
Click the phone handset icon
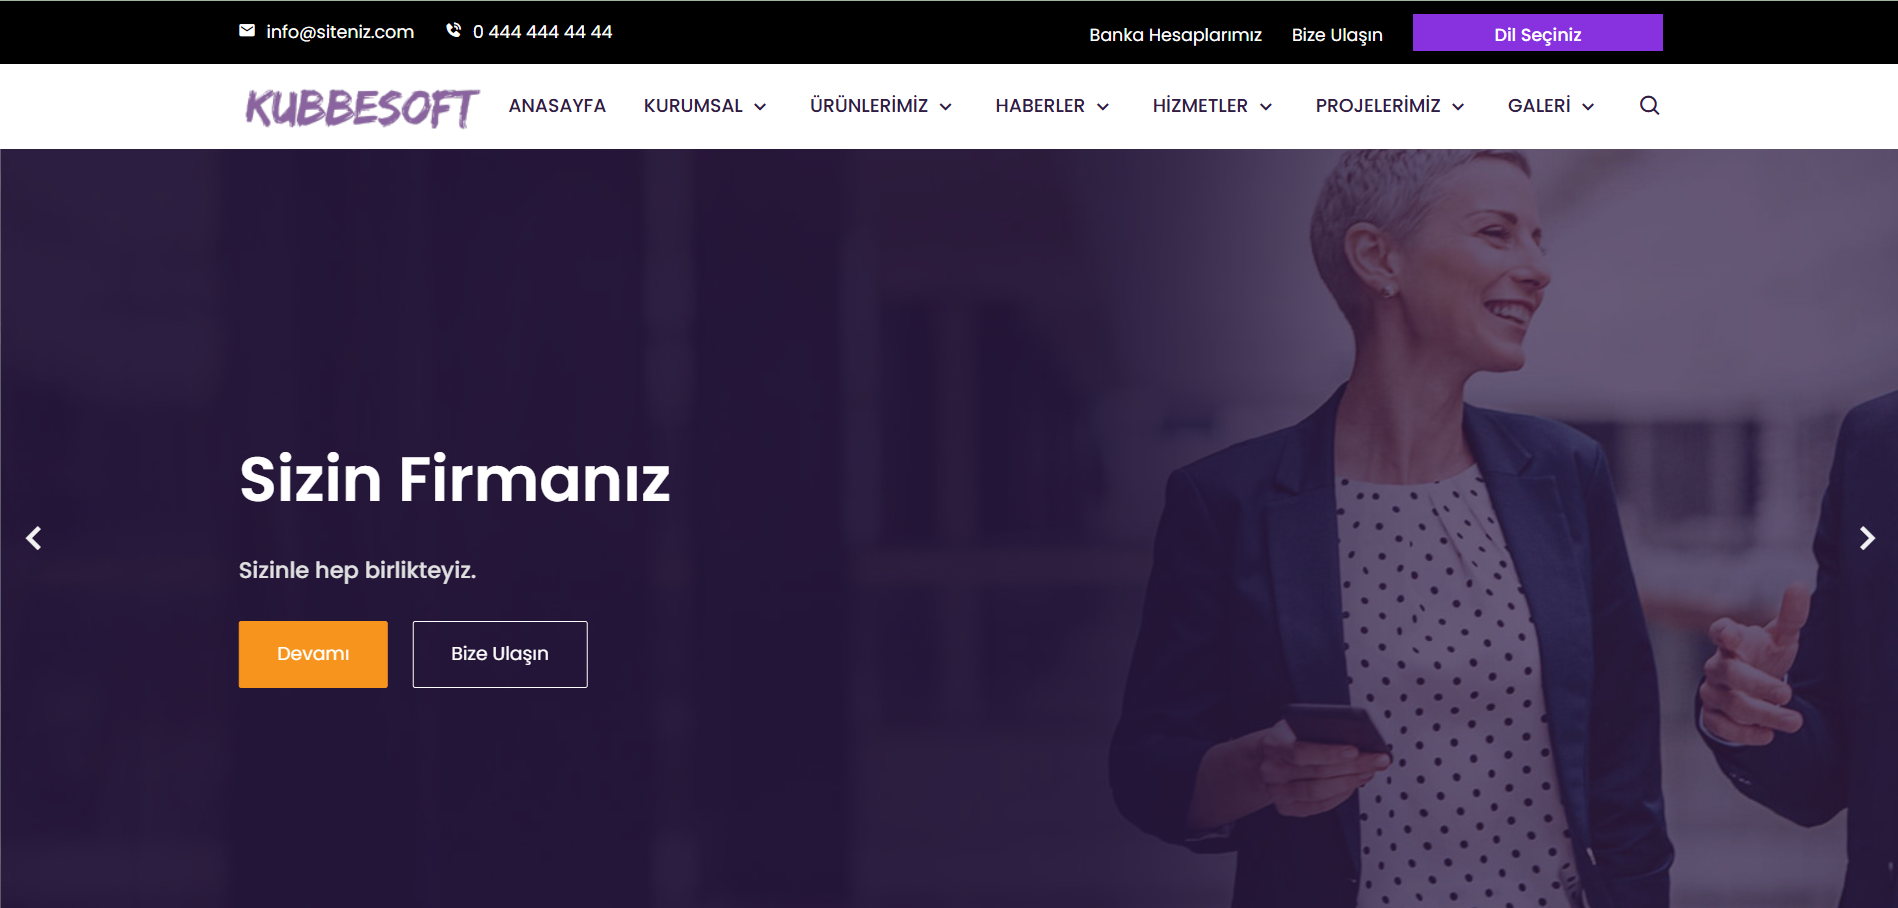coord(453,31)
